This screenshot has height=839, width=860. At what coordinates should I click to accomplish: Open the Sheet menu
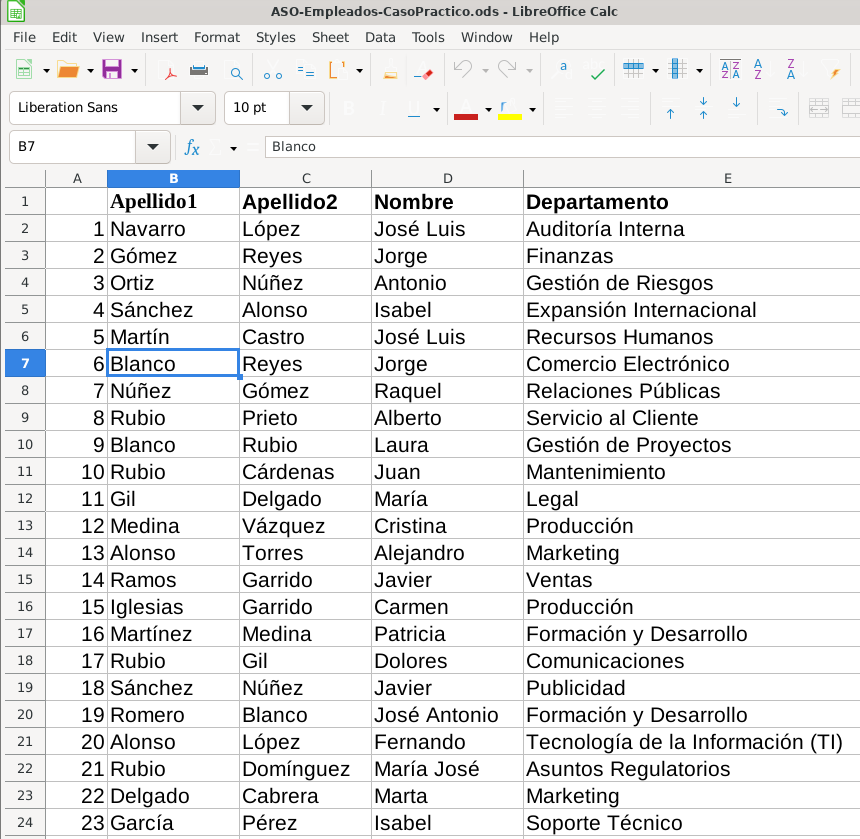[x=330, y=37]
